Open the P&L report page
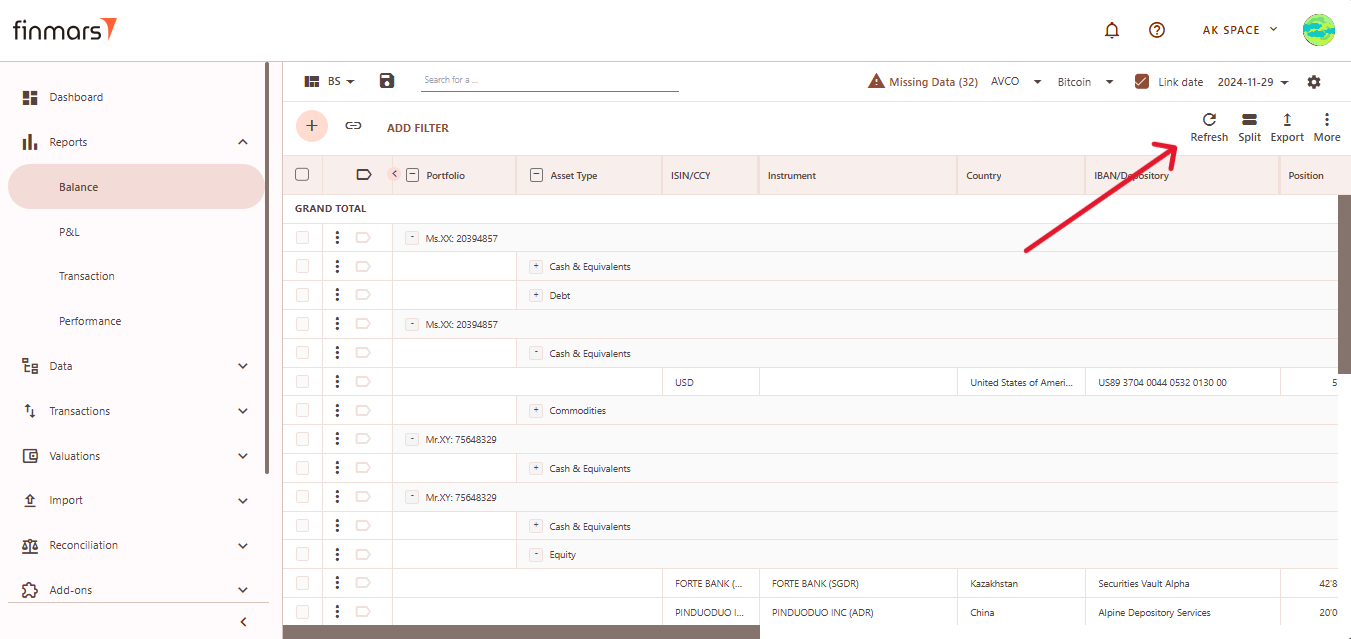The width and height of the screenshot is (1351, 639). tap(69, 232)
